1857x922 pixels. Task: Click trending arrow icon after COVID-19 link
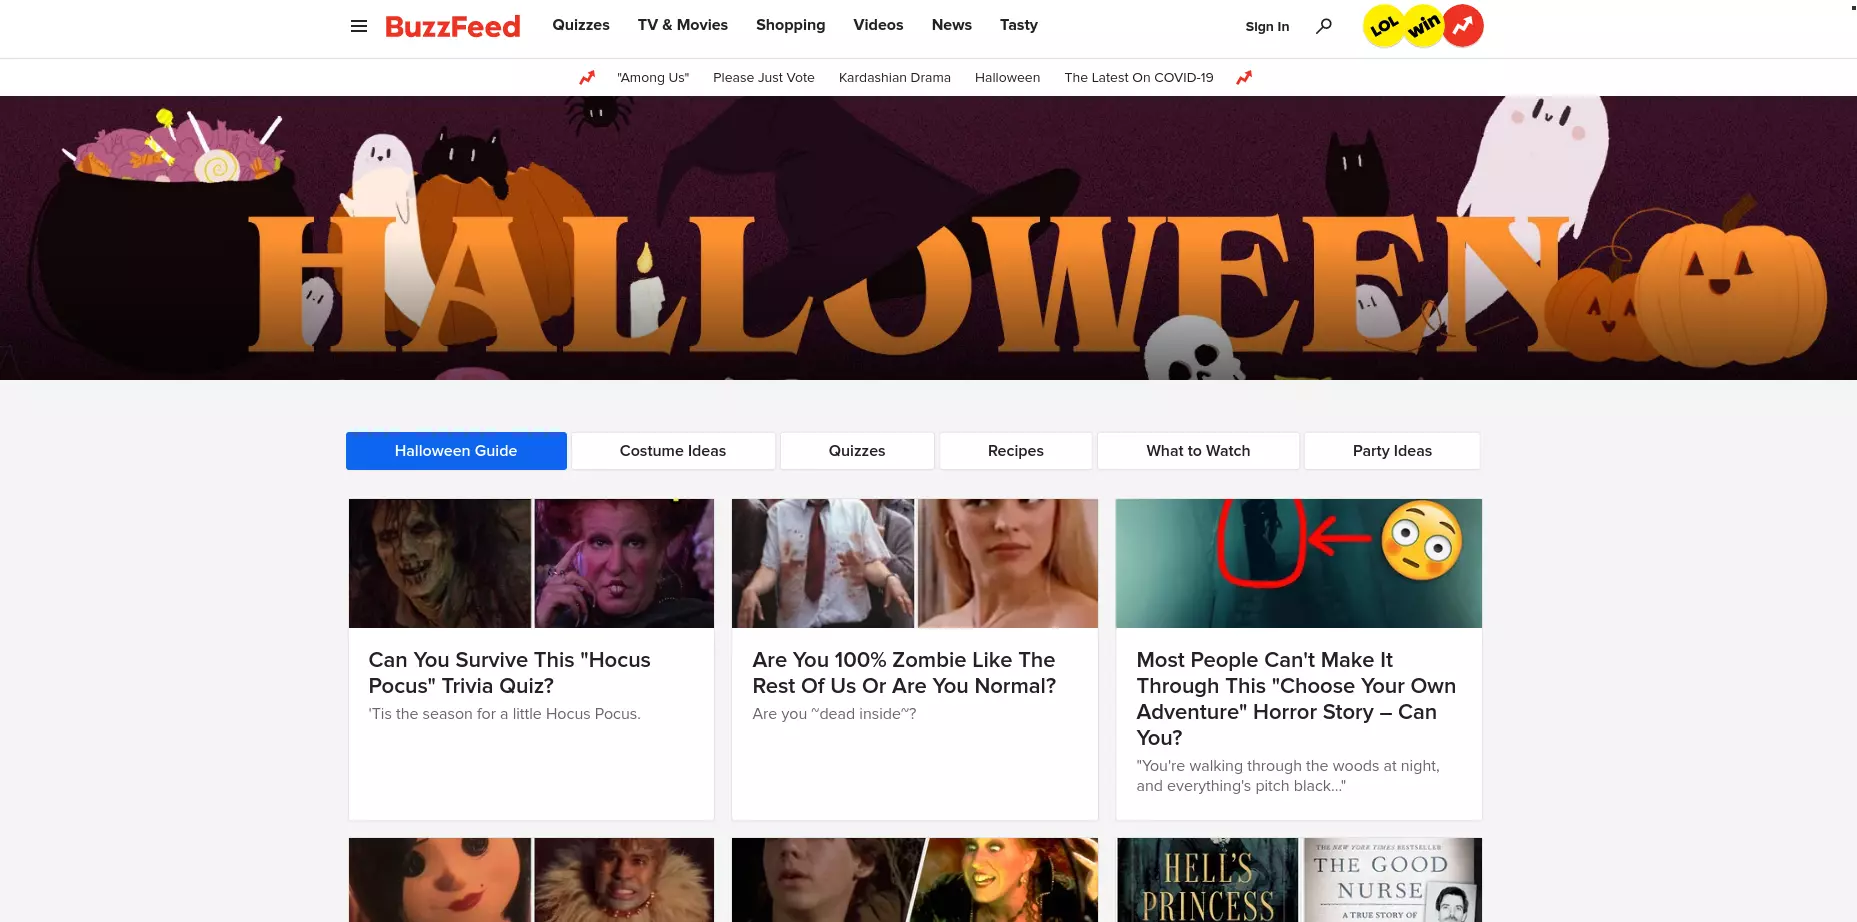(x=1244, y=77)
